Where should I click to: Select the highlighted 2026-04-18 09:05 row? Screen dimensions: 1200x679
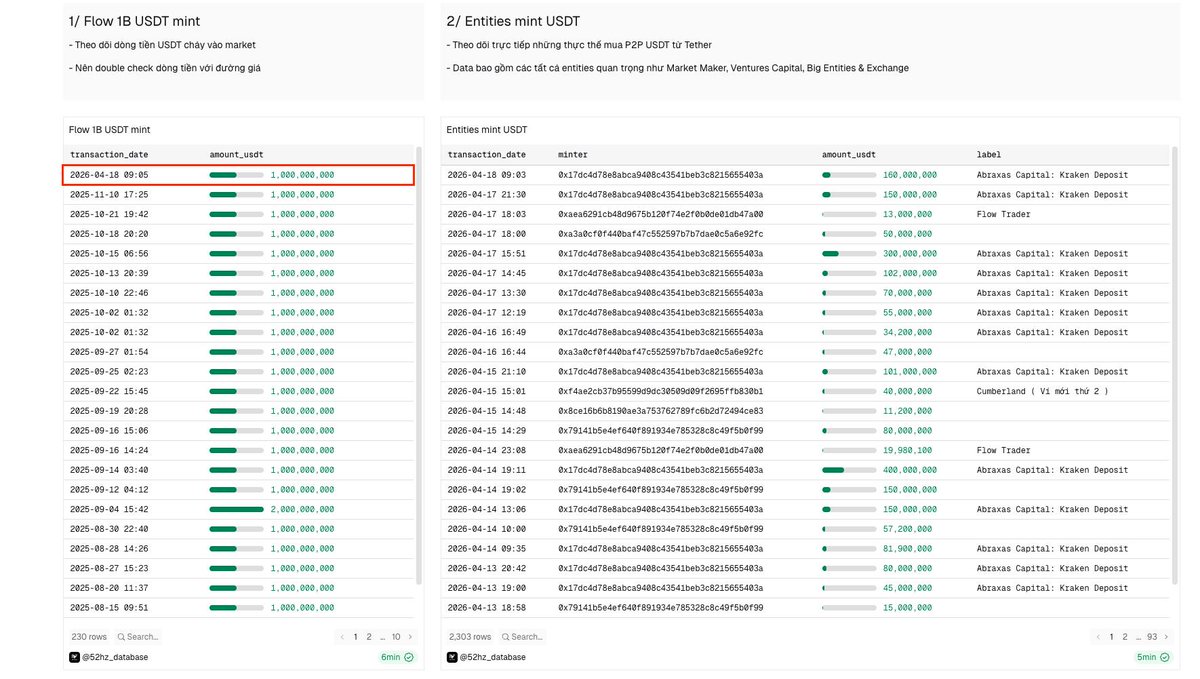pyautogui.click(x=238, y=175)
